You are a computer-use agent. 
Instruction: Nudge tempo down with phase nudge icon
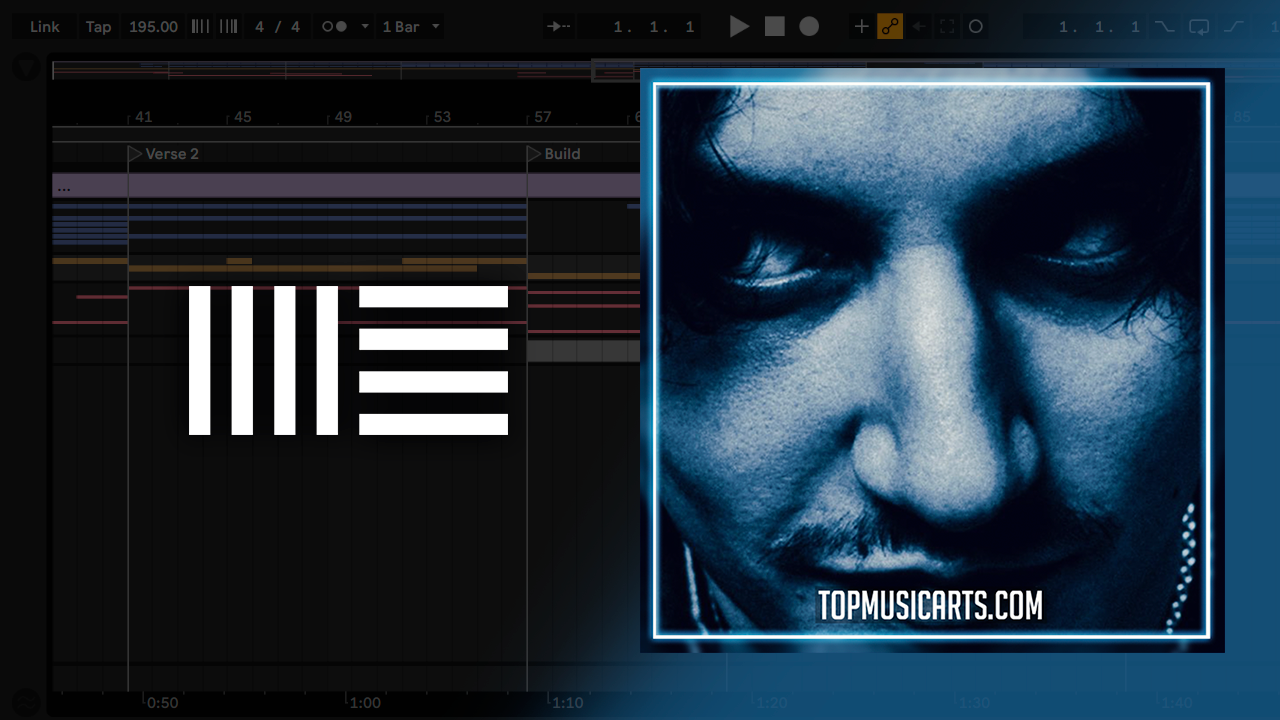tap(201, 27)
